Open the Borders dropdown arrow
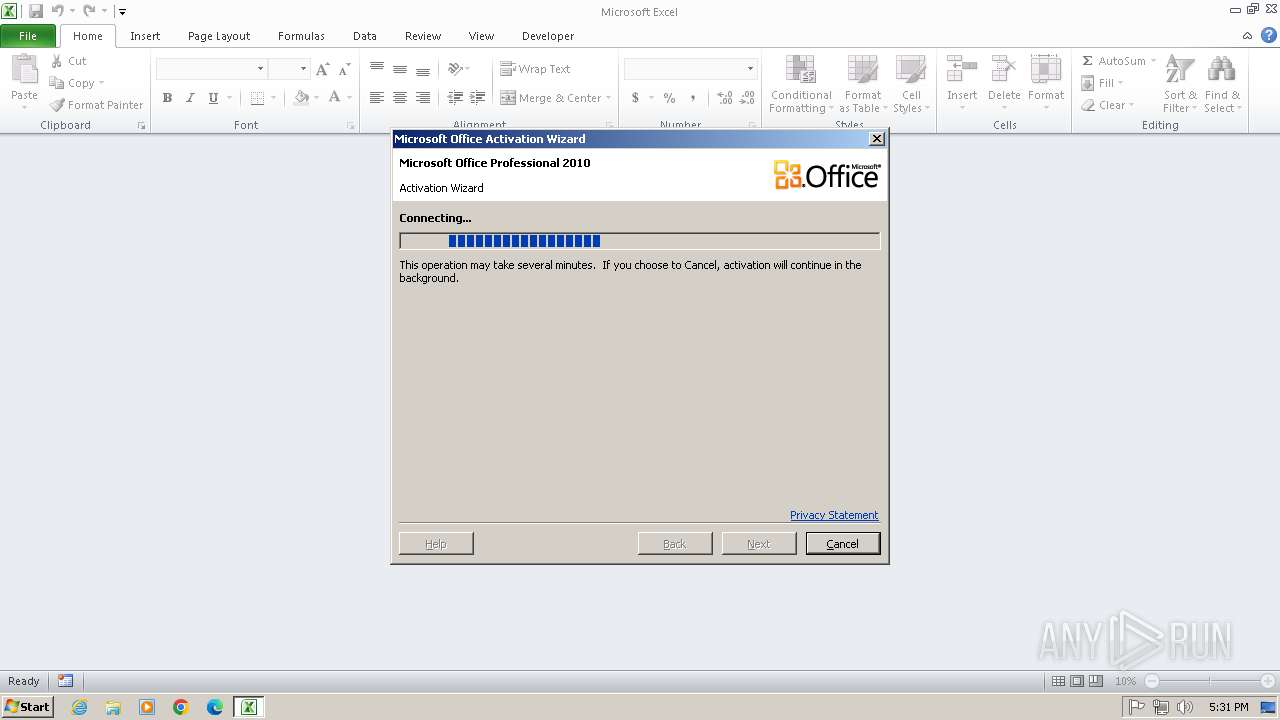 click(x=274, y=98)
